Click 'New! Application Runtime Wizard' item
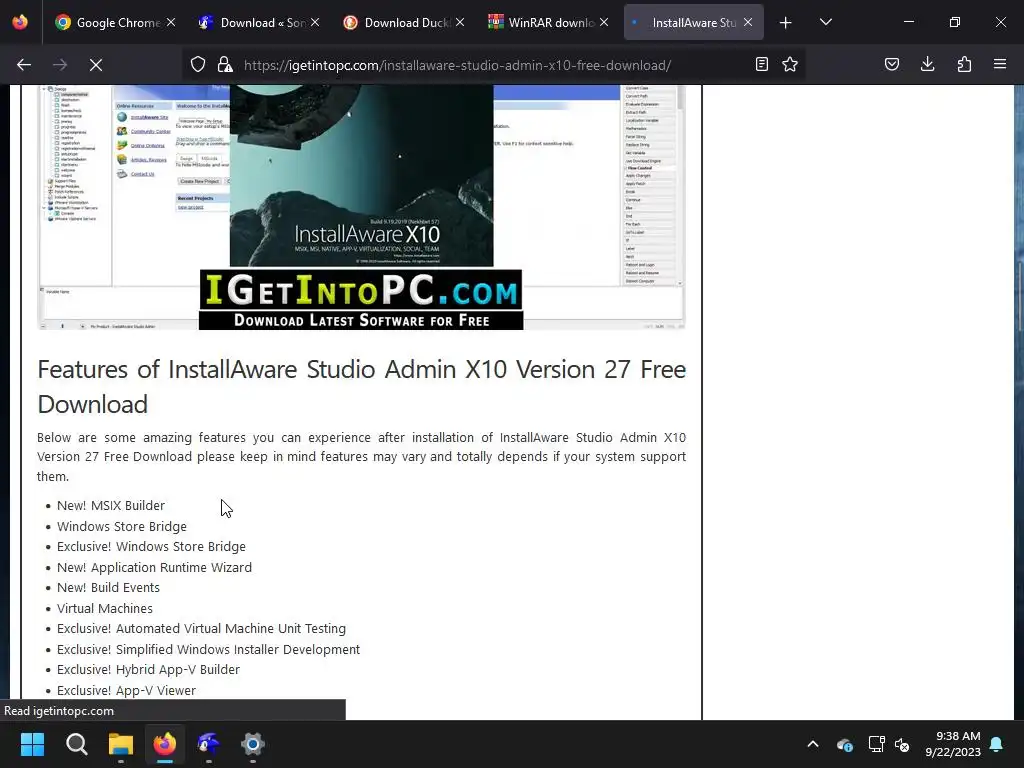The width and height of the screenshot is (1024, 768). coord(154,568)
